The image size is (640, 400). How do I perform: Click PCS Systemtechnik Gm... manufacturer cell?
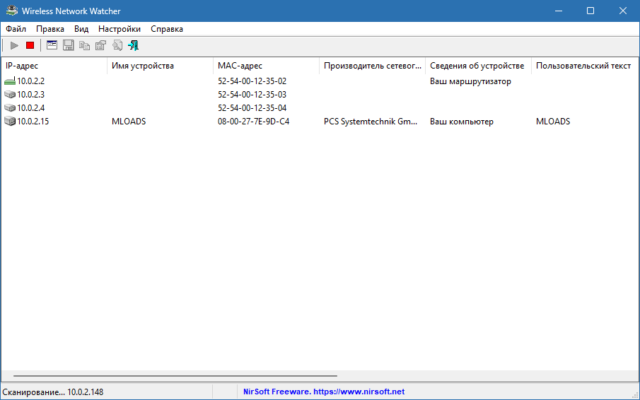371,122
